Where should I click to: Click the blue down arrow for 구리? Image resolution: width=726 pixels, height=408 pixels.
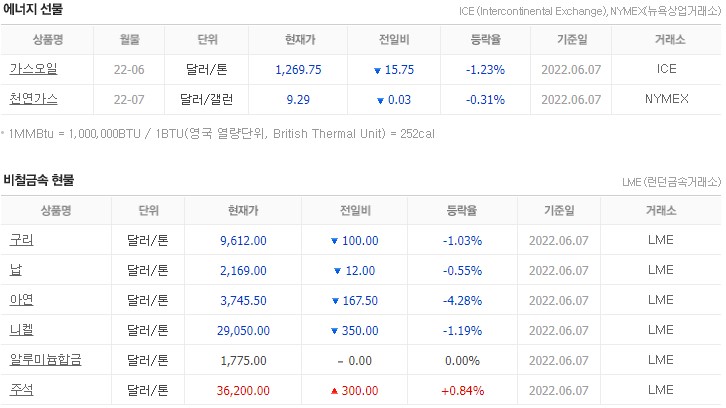[x=334, y=241]
